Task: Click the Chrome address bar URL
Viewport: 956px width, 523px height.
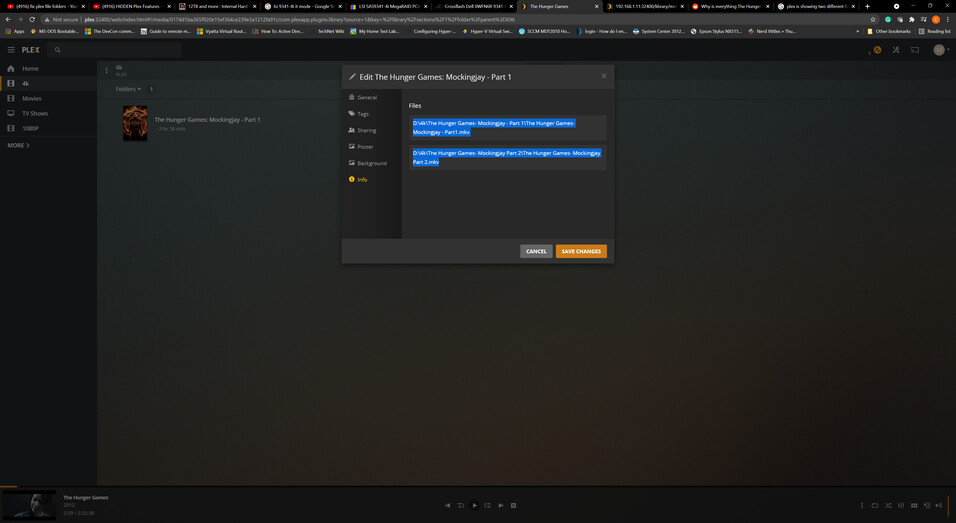Action: click(299, 20)
